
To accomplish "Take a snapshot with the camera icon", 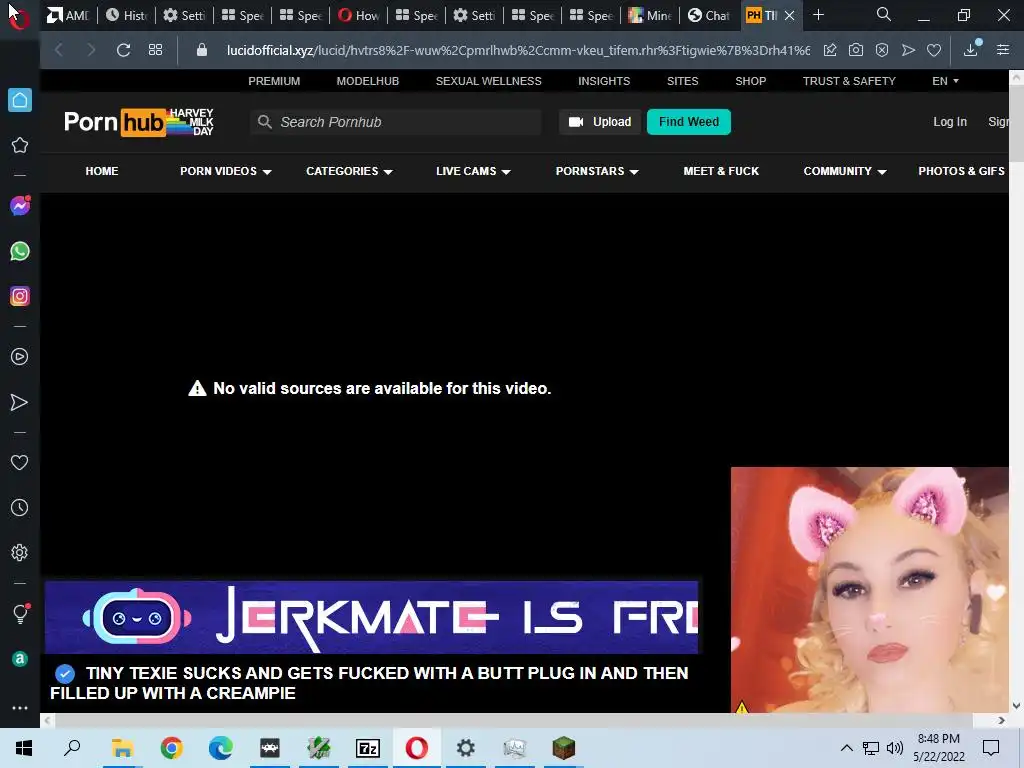I will click(x=856, y=50).
